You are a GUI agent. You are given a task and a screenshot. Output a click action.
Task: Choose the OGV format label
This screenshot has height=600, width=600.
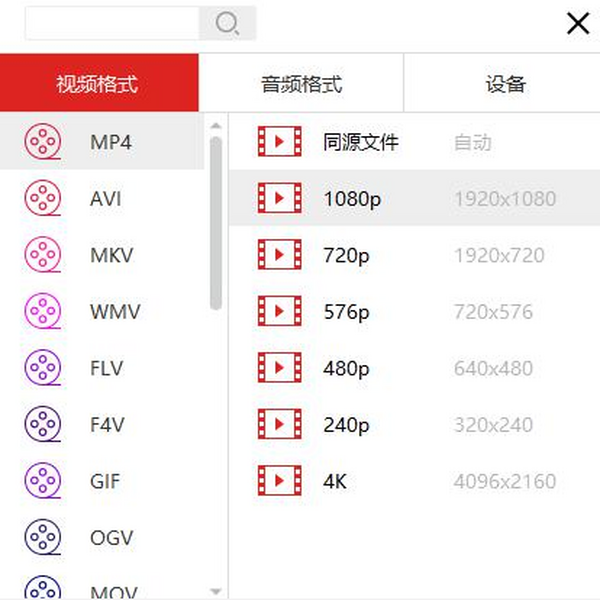[112, 537]
